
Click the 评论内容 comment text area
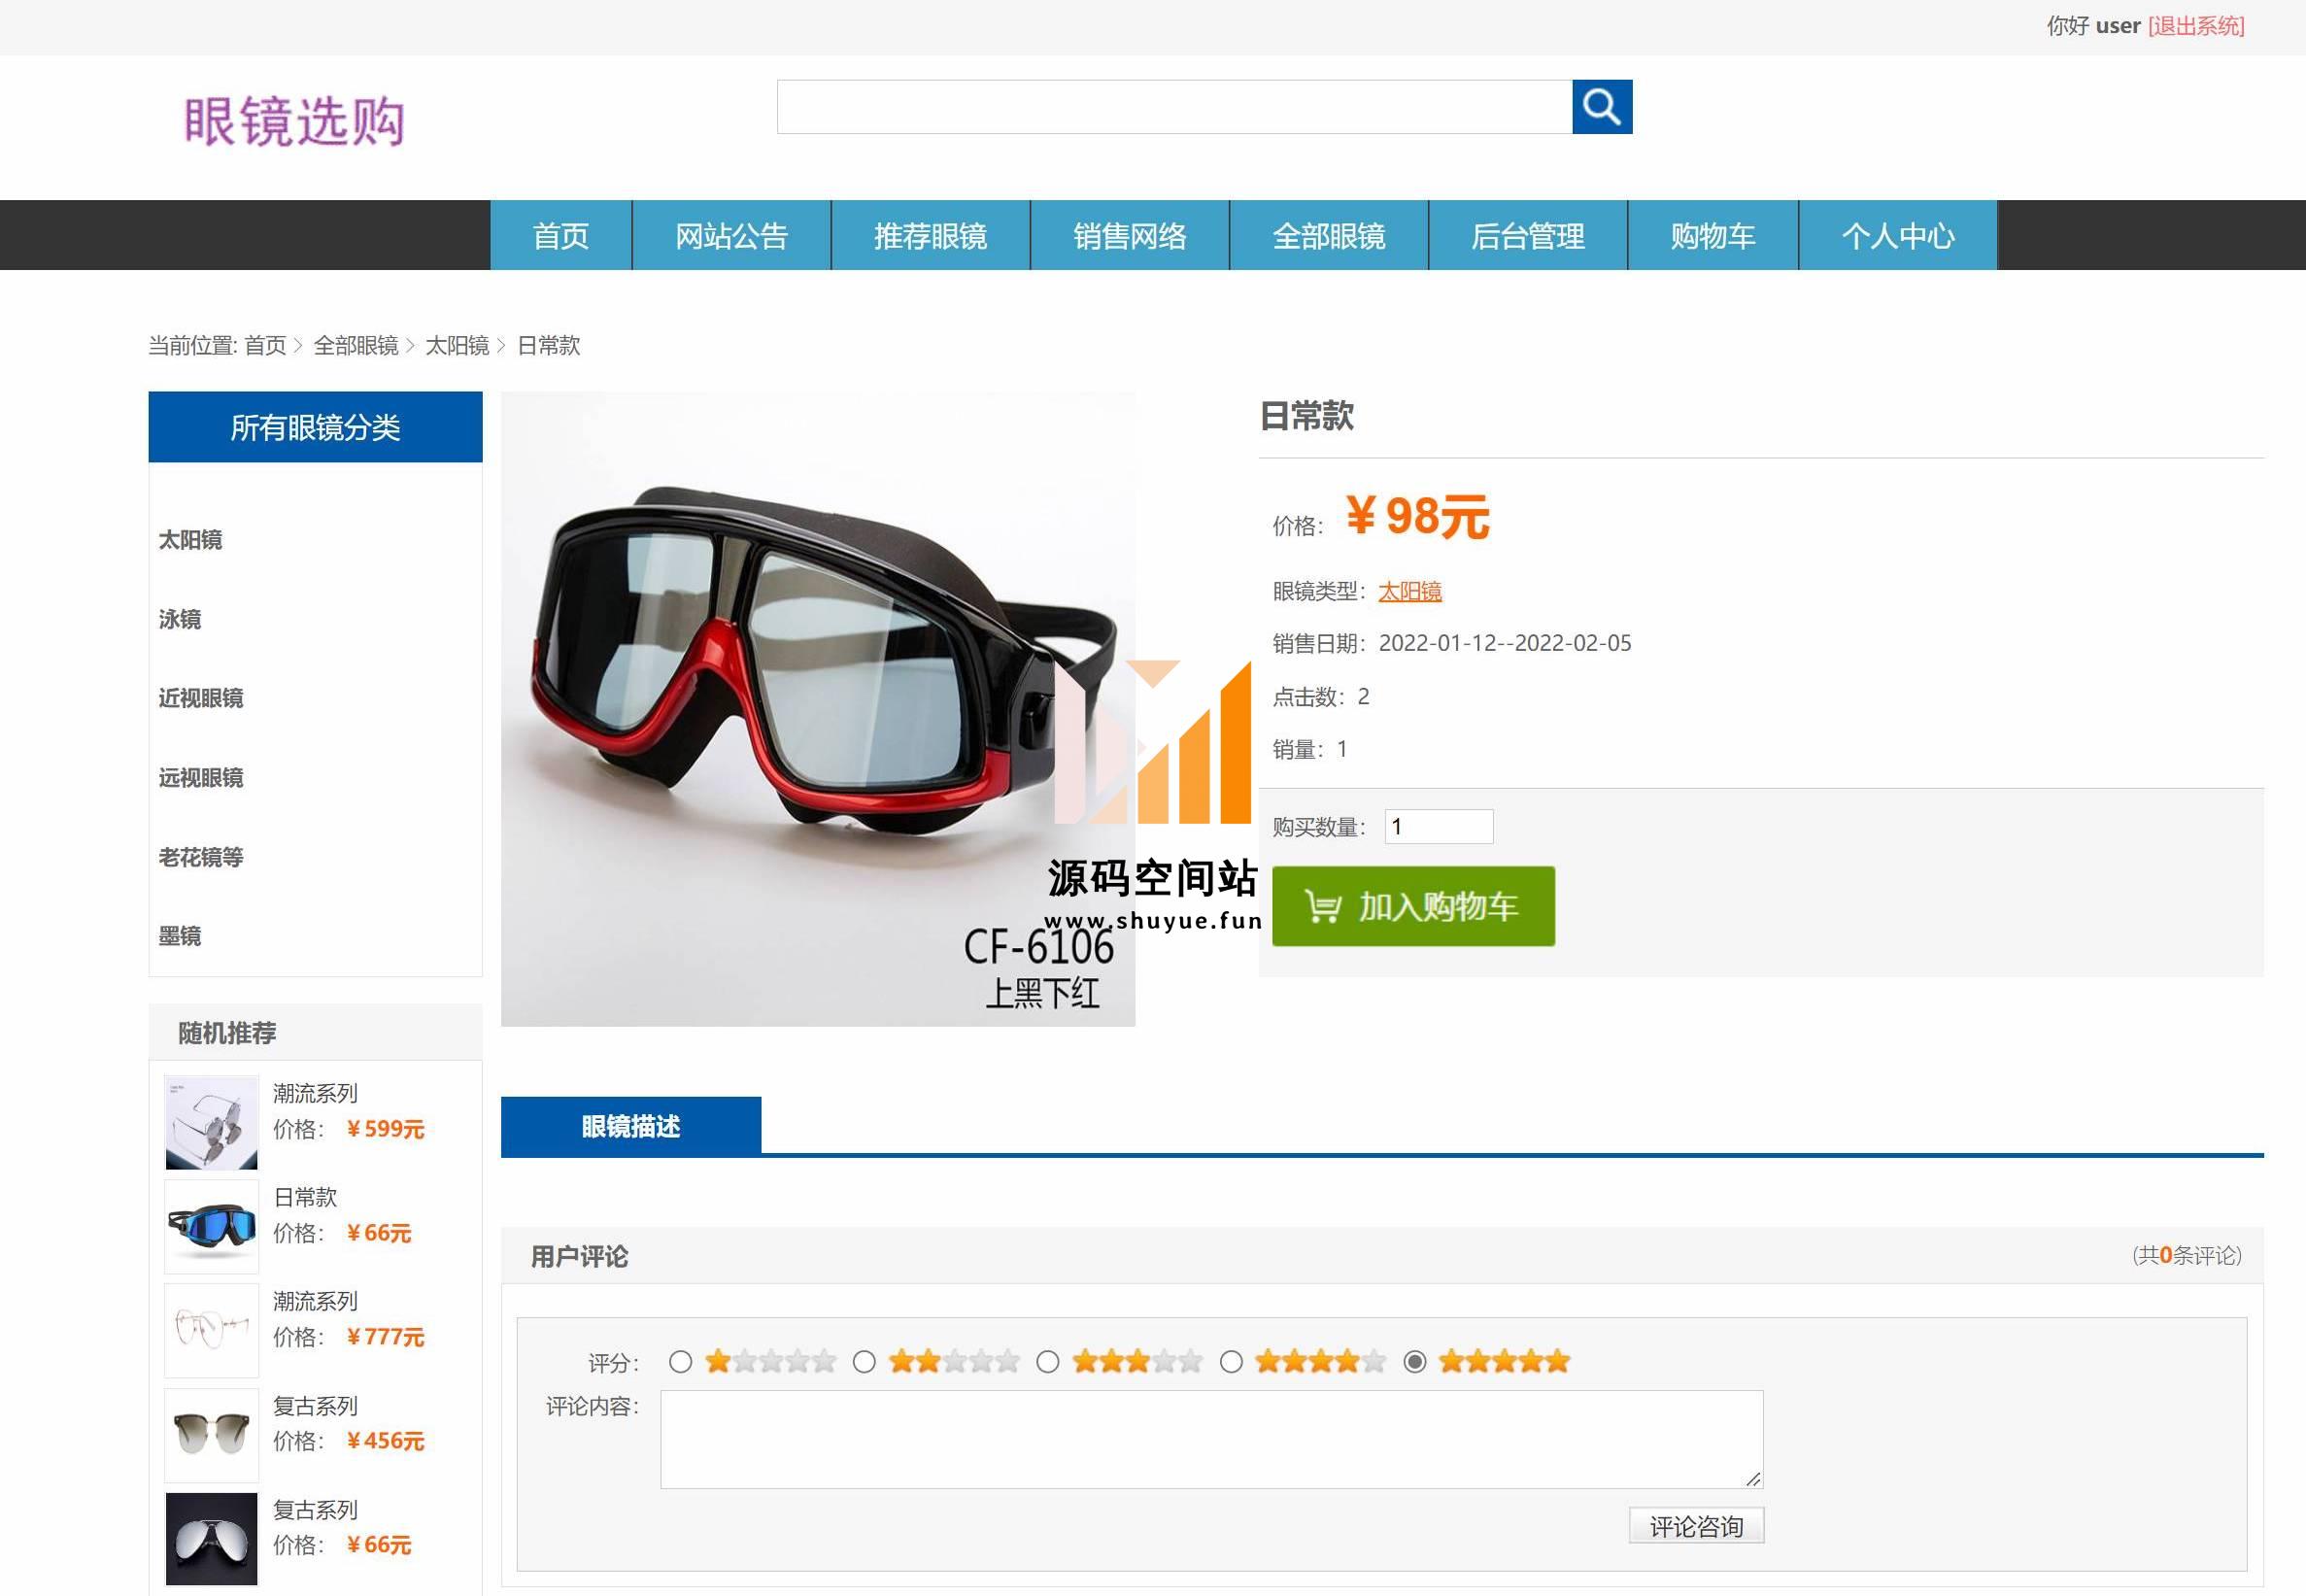[x=1211, y=1439]
